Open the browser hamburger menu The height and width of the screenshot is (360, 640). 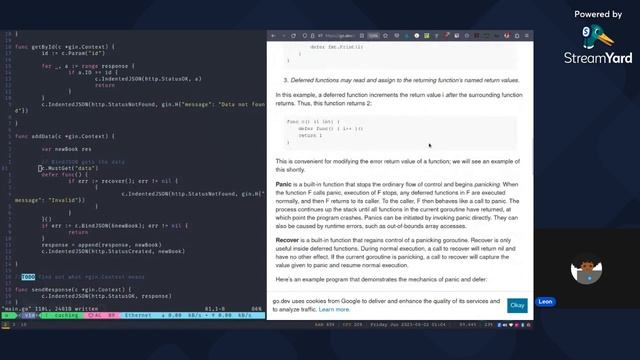[527, 36]
